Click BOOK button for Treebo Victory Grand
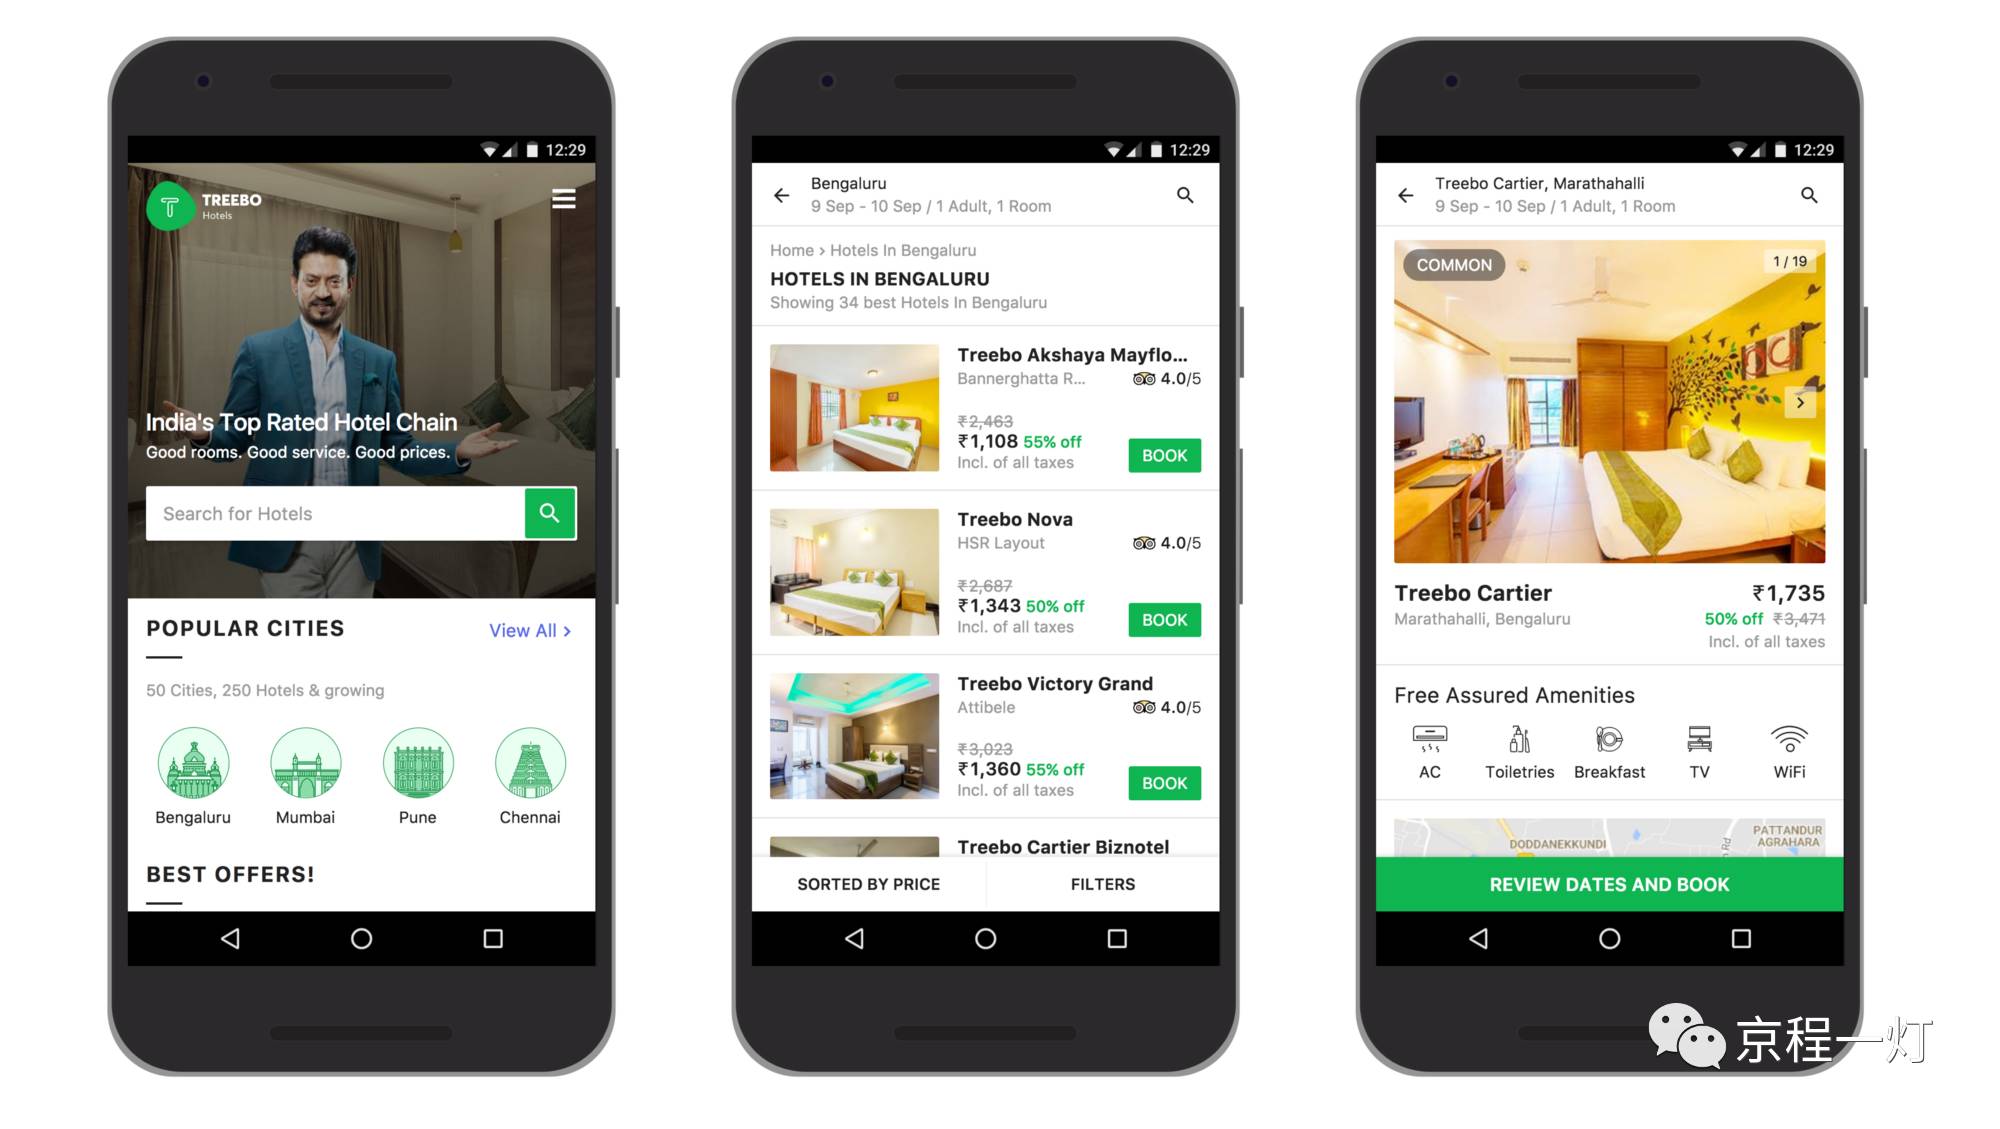This screenshot has width=2000, height=1129. pos(1163,783)
